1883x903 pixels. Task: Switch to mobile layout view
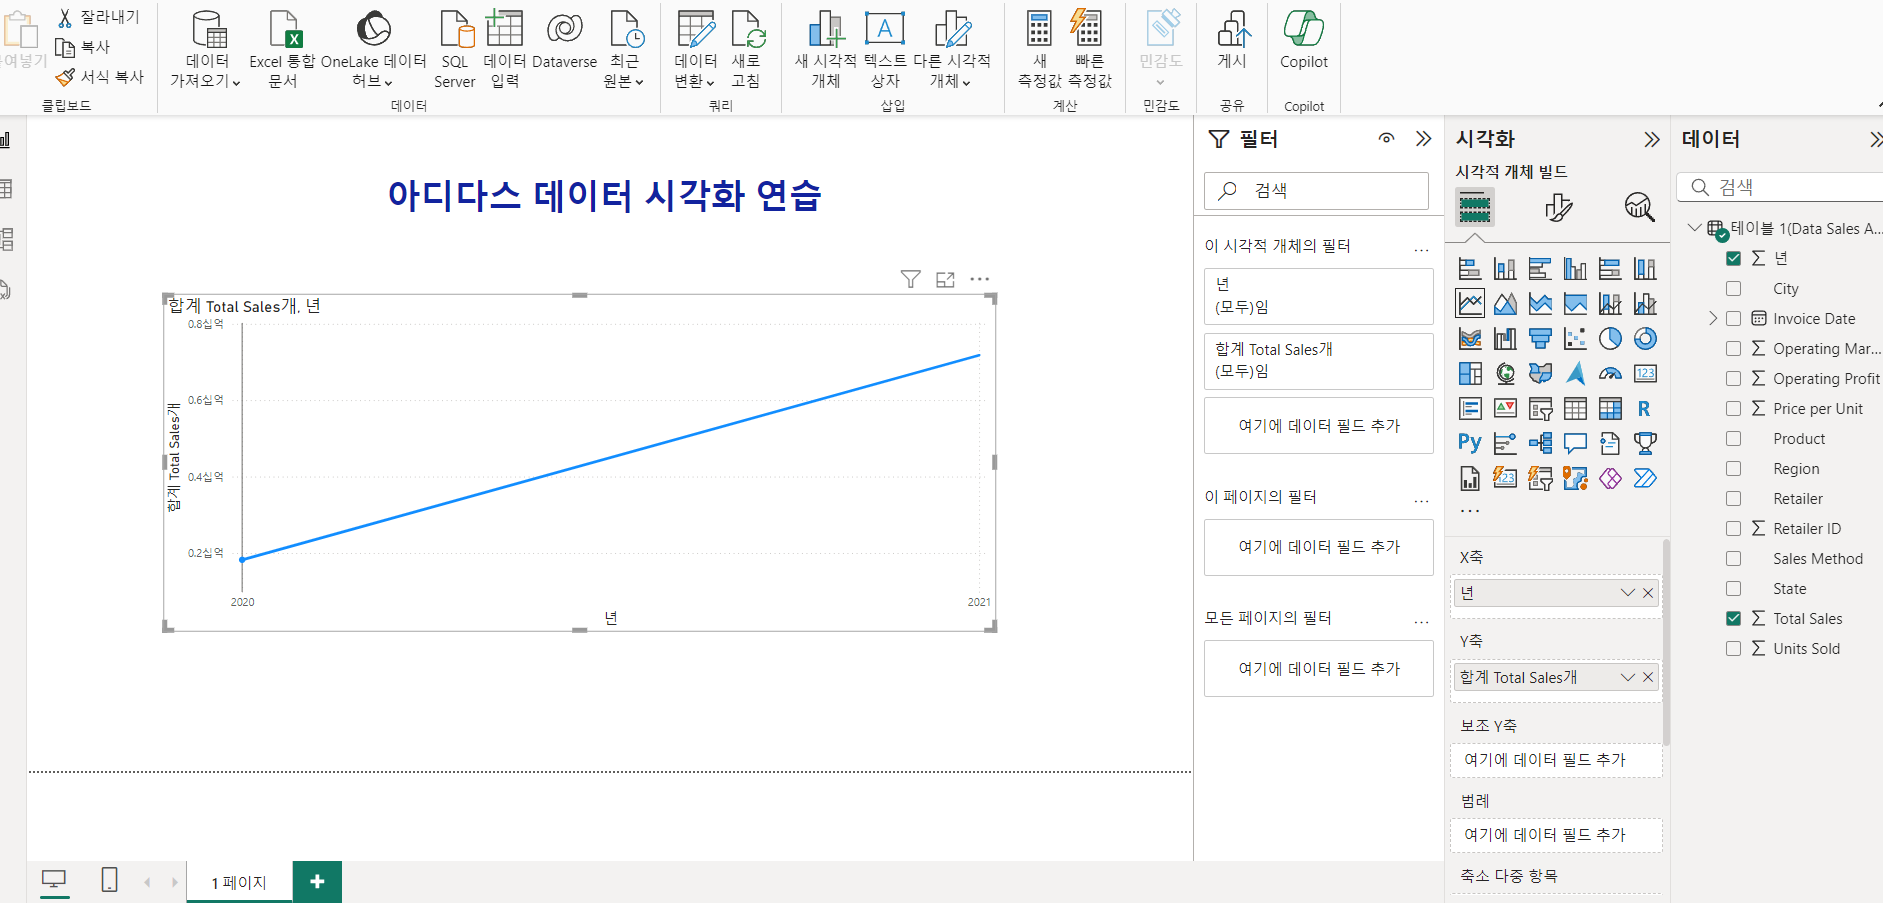110,880
